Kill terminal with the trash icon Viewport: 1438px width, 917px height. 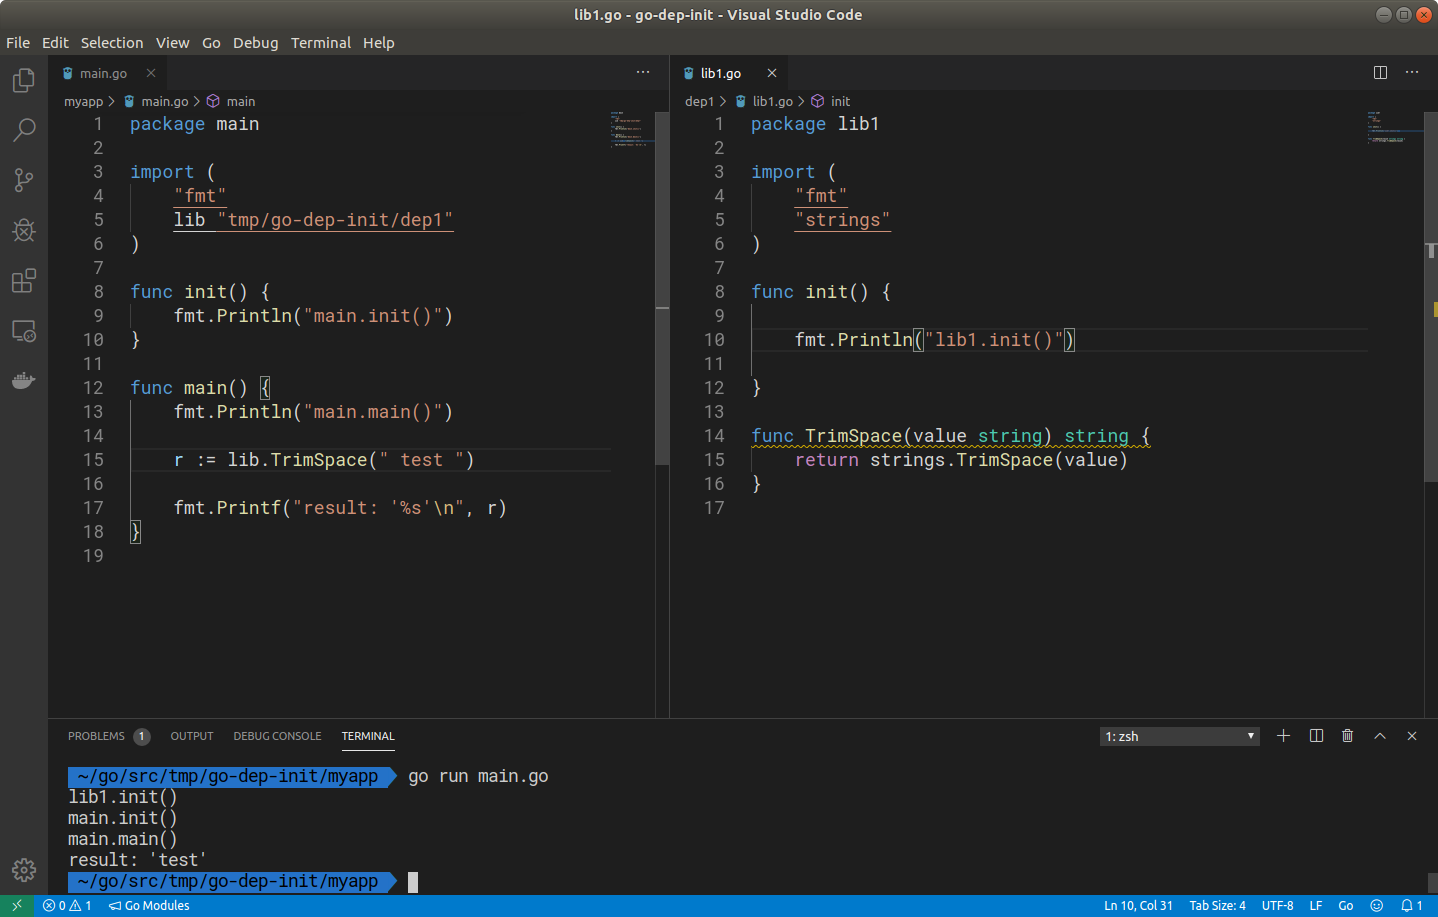pyautogui.click(x=1347, y=736)
